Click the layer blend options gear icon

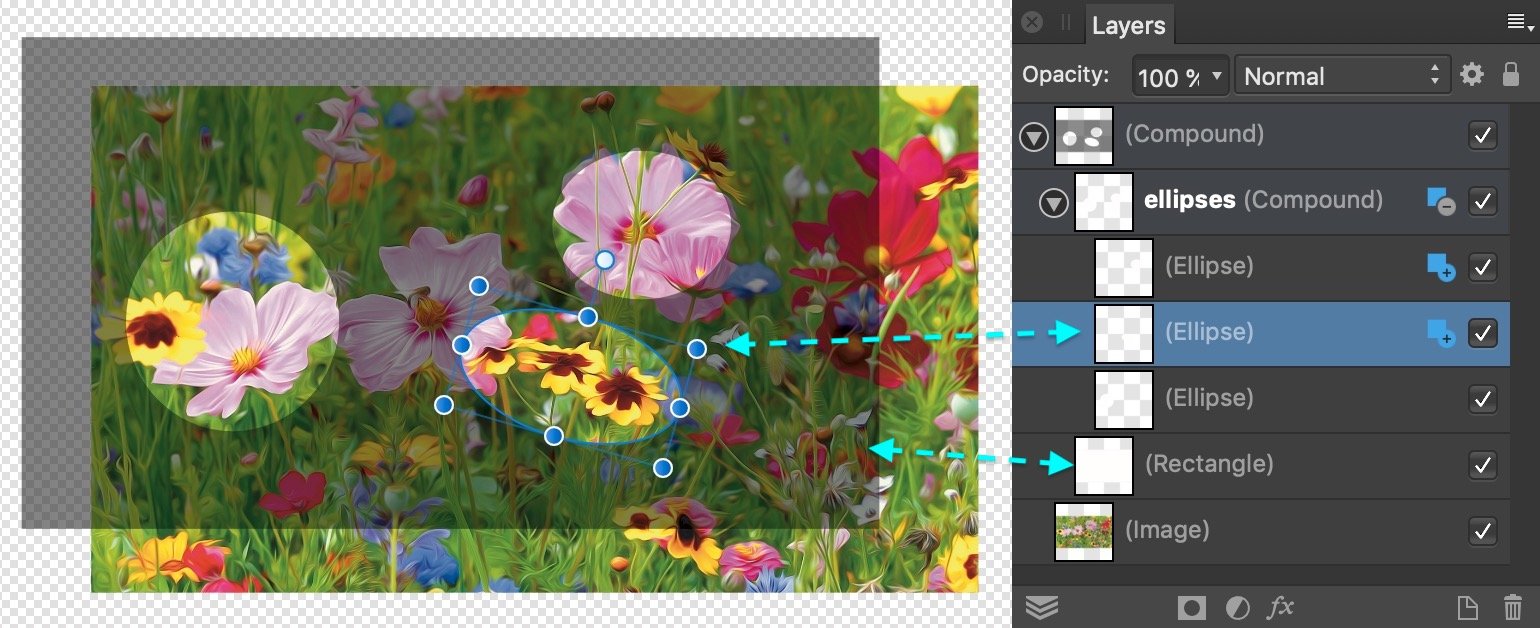1471,75
